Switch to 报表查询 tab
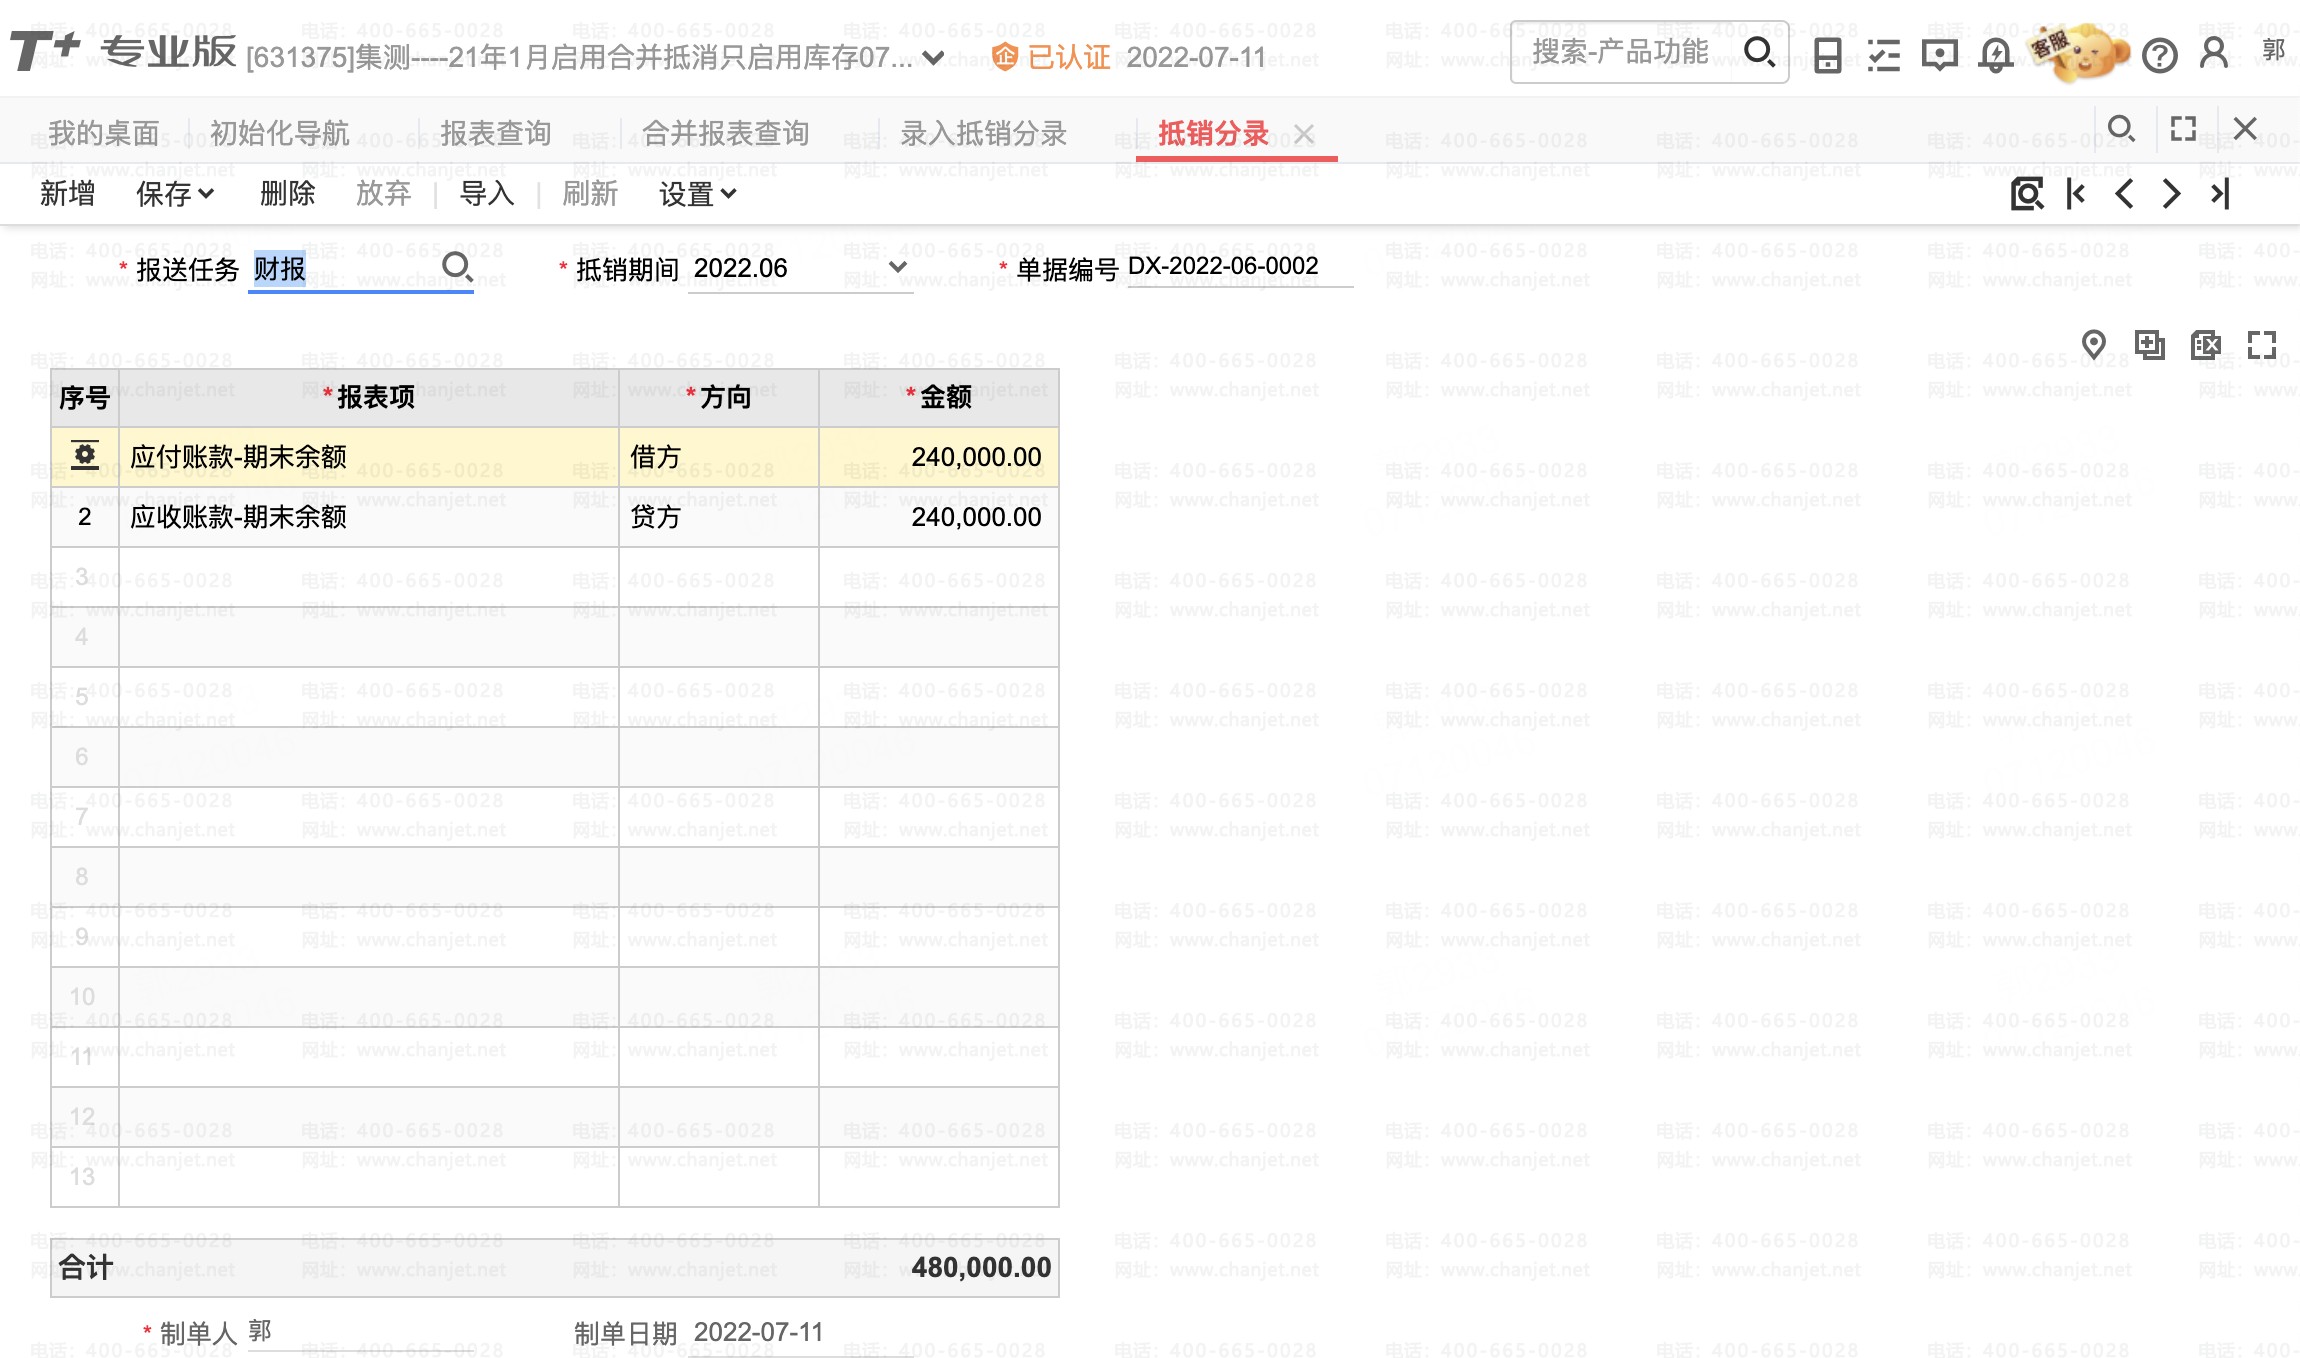This screenshot has width=2300, height=1358. click(x=496, y=133)
